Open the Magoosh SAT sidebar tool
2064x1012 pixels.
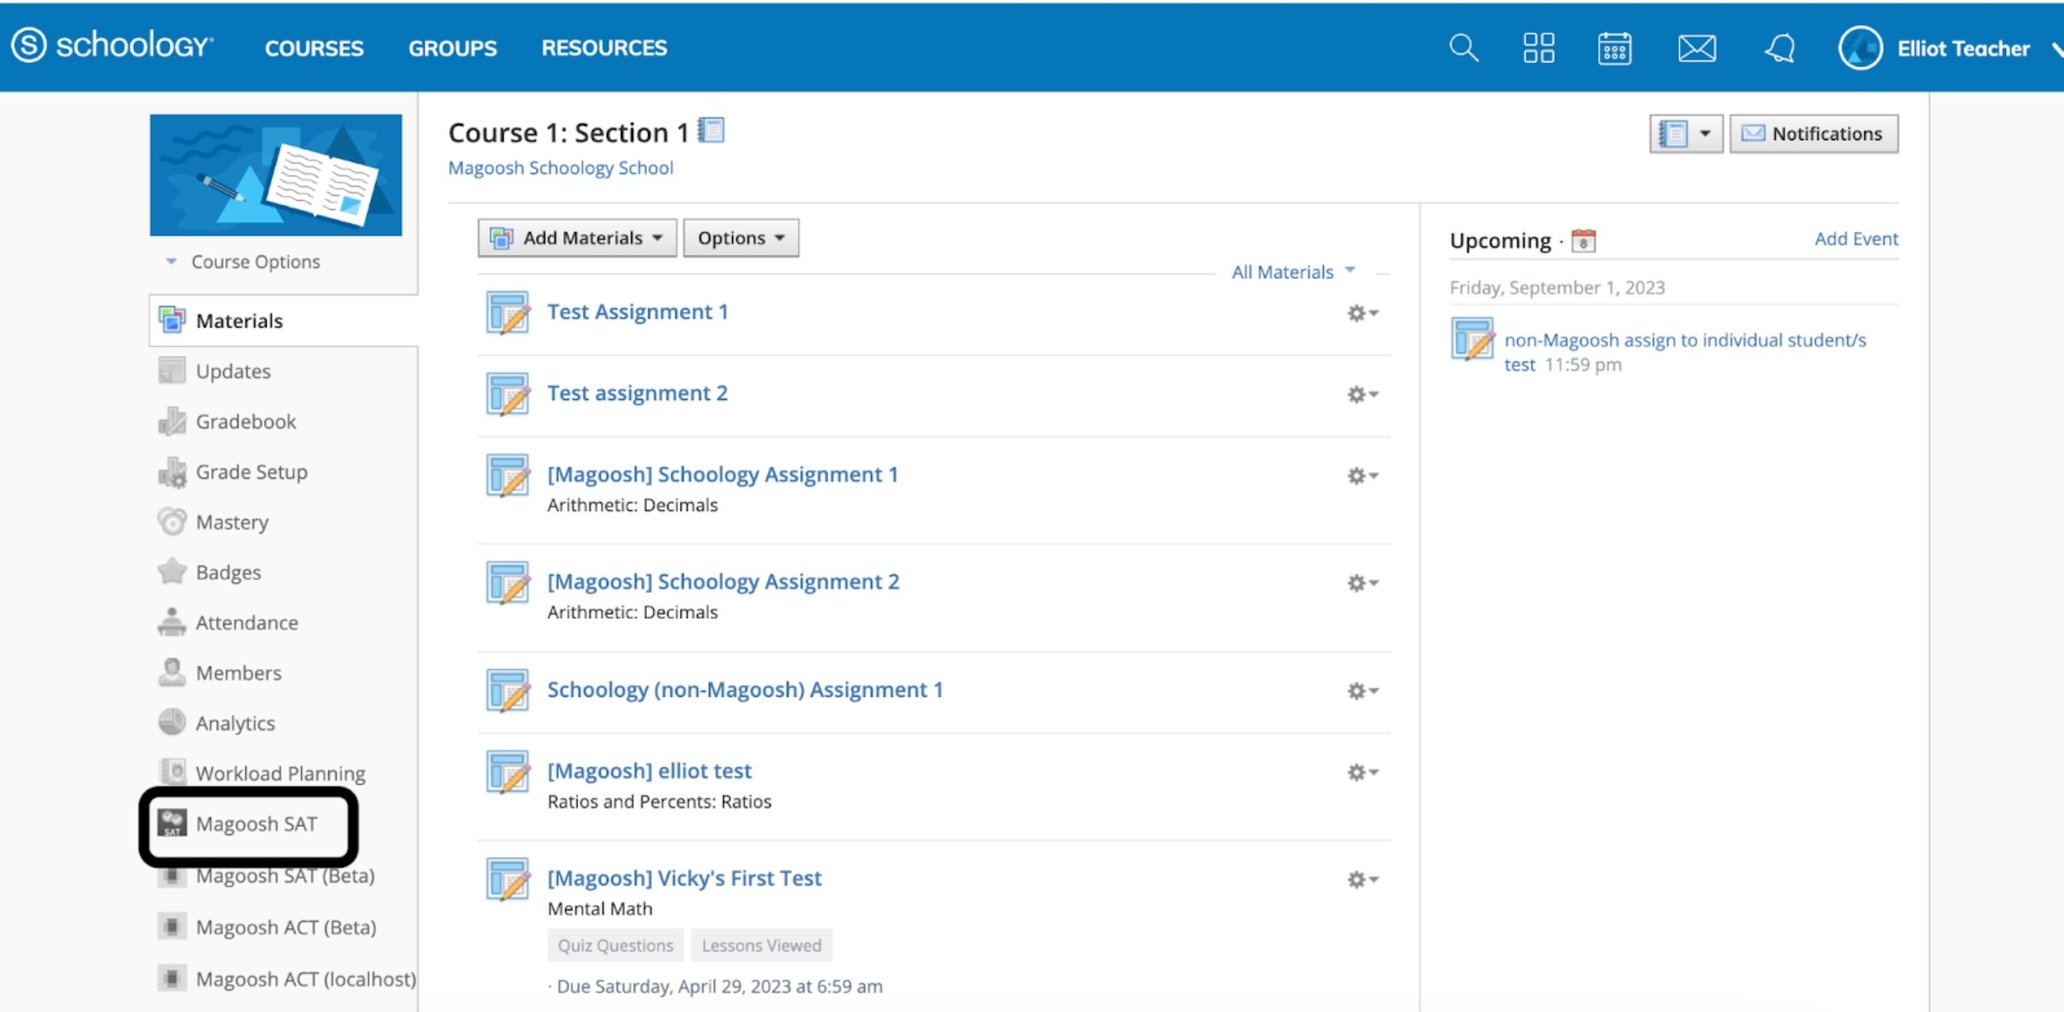point(257,824)
